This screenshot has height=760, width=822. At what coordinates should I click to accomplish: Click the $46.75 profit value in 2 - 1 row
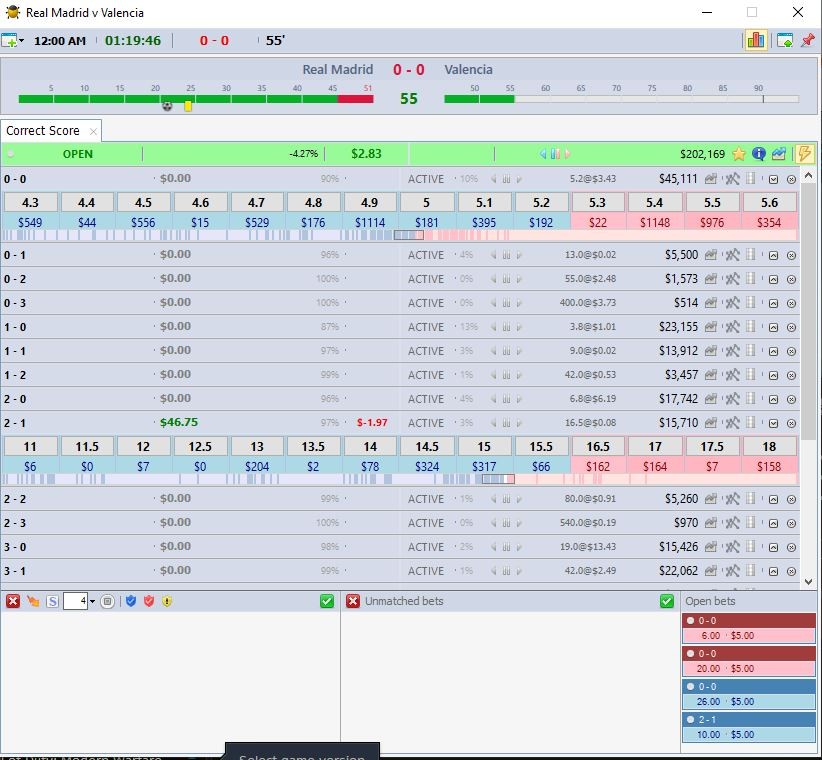tap(179, 422)
